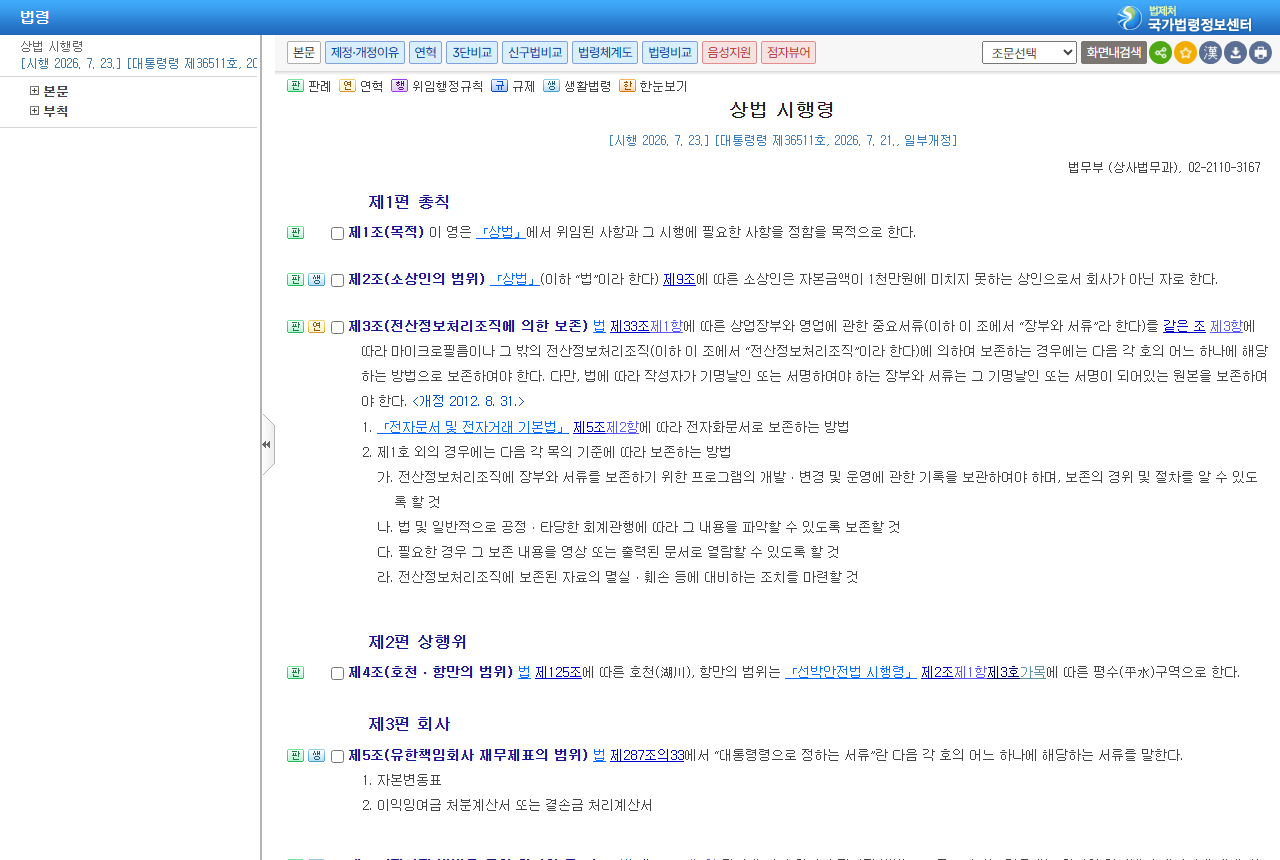Open the 법령비교 tab

(670, 53)
